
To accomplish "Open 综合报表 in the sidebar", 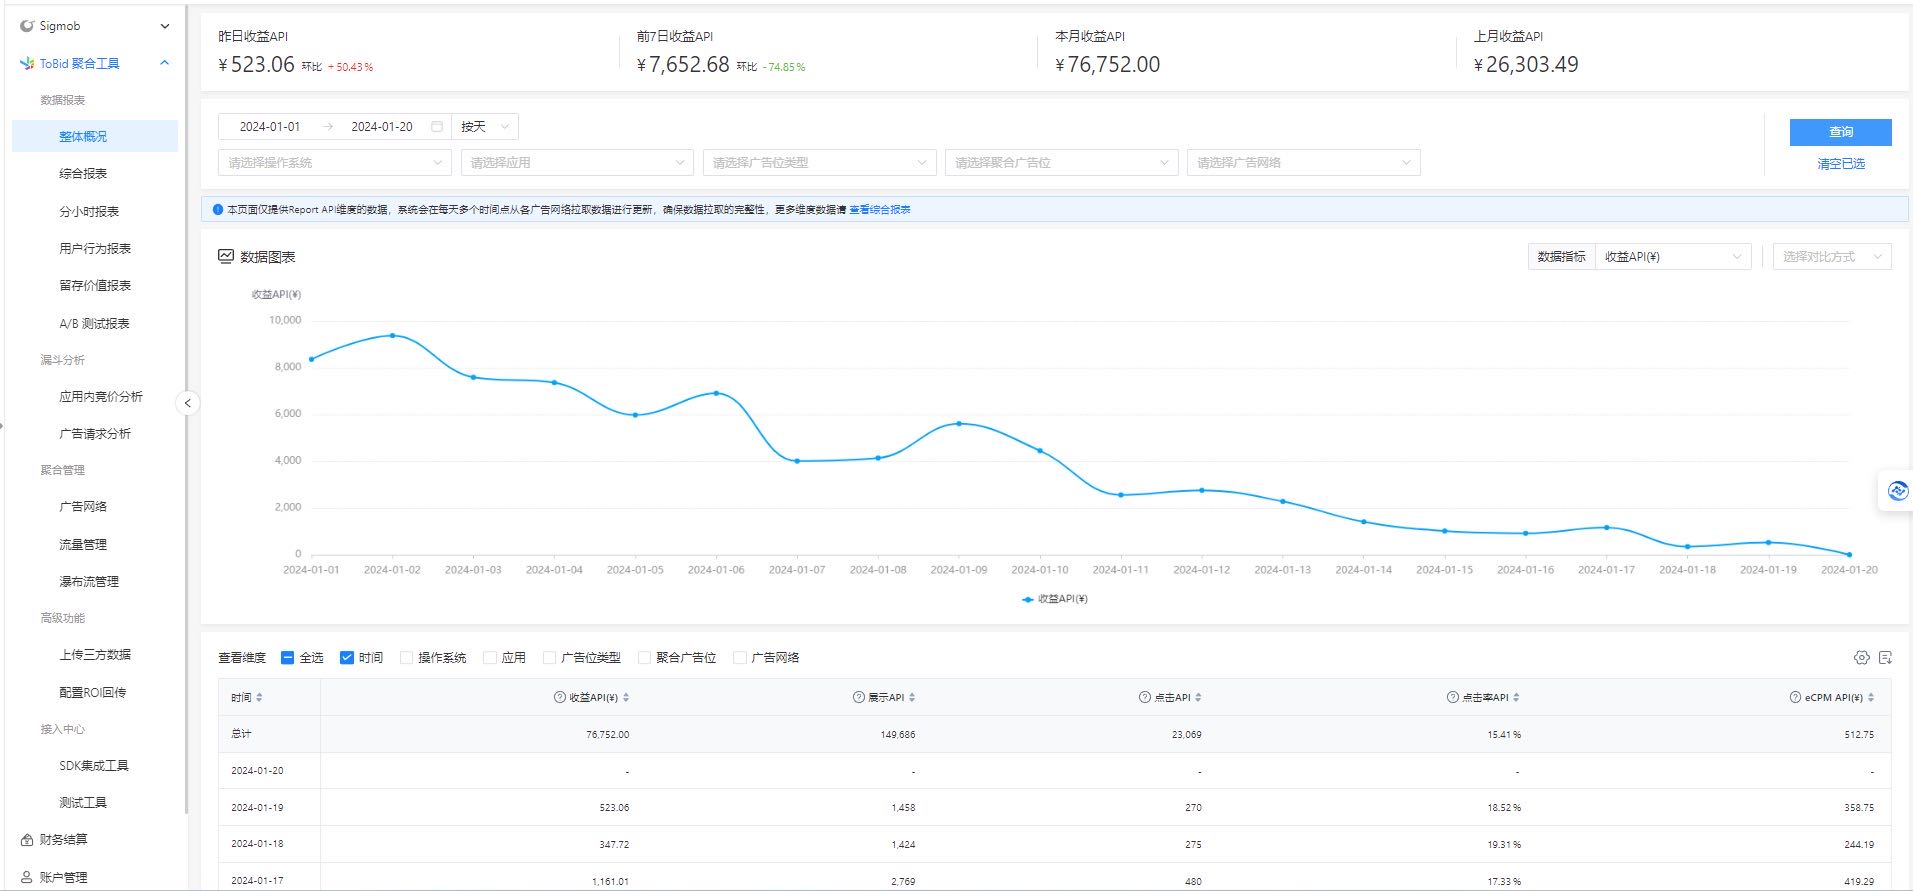I will pos(83,174).
